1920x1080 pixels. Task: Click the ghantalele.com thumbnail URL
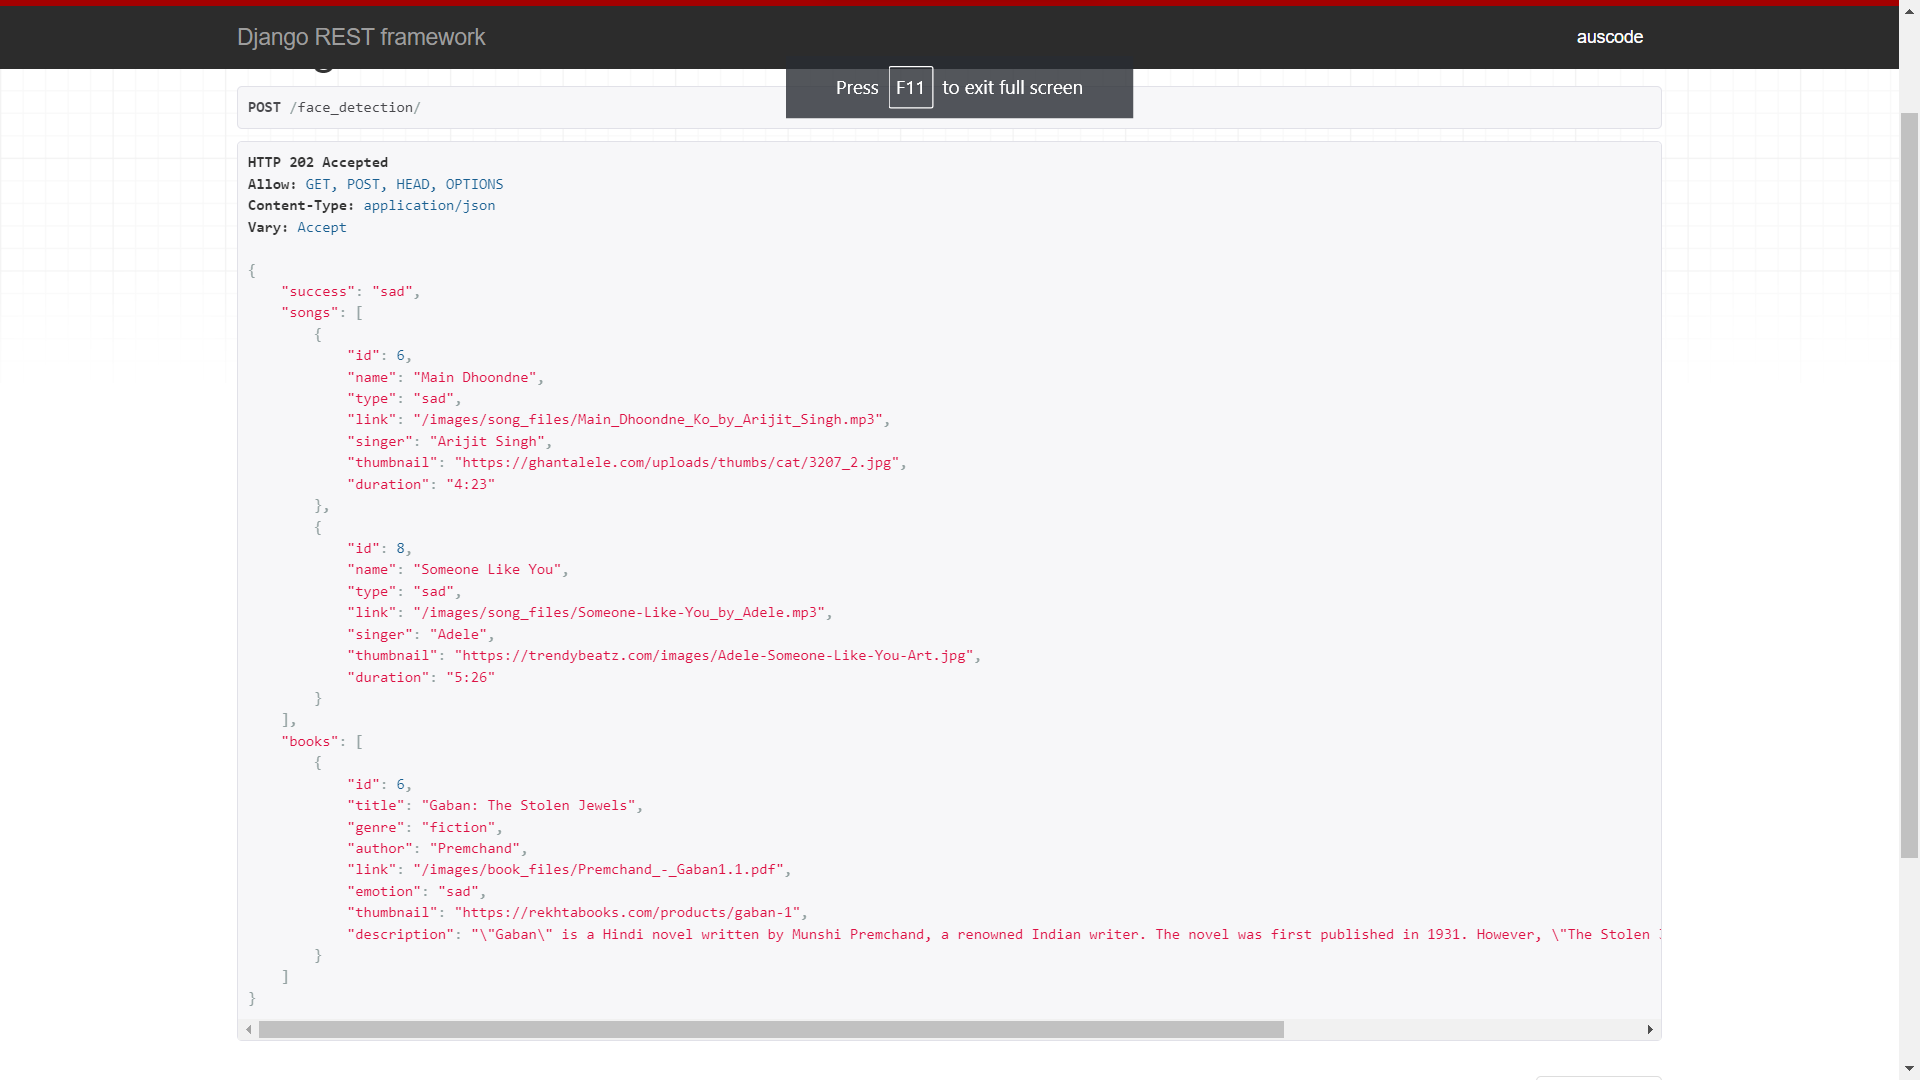click(677, 463)
